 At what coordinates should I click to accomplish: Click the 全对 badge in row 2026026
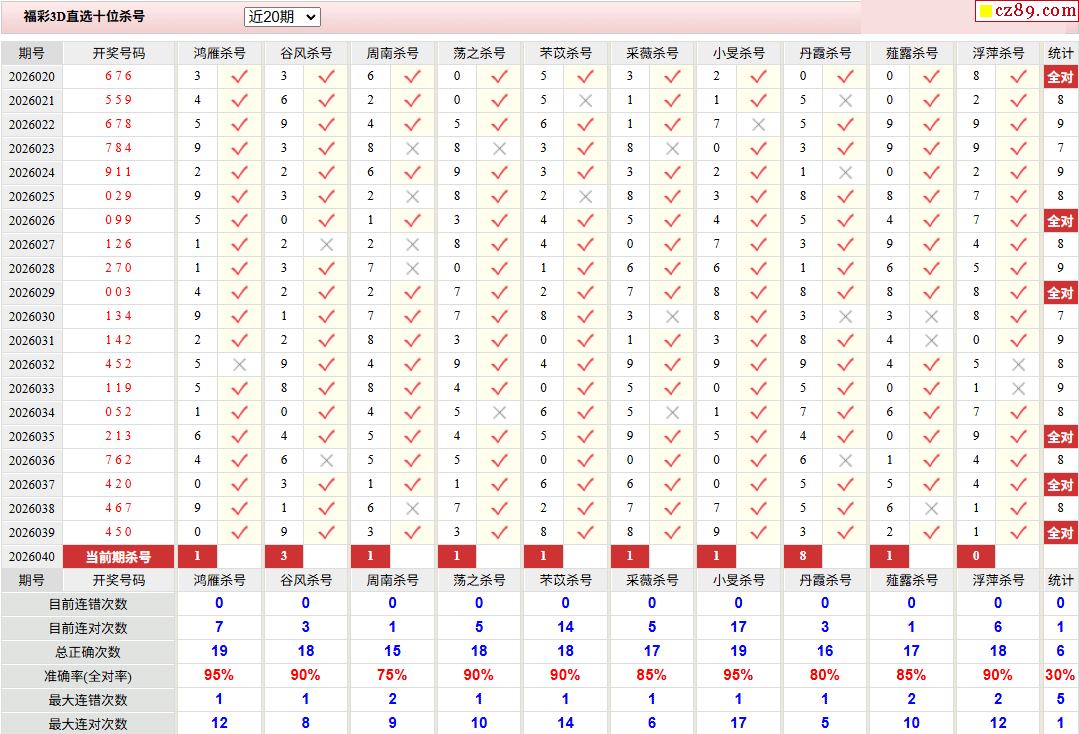1060,221
